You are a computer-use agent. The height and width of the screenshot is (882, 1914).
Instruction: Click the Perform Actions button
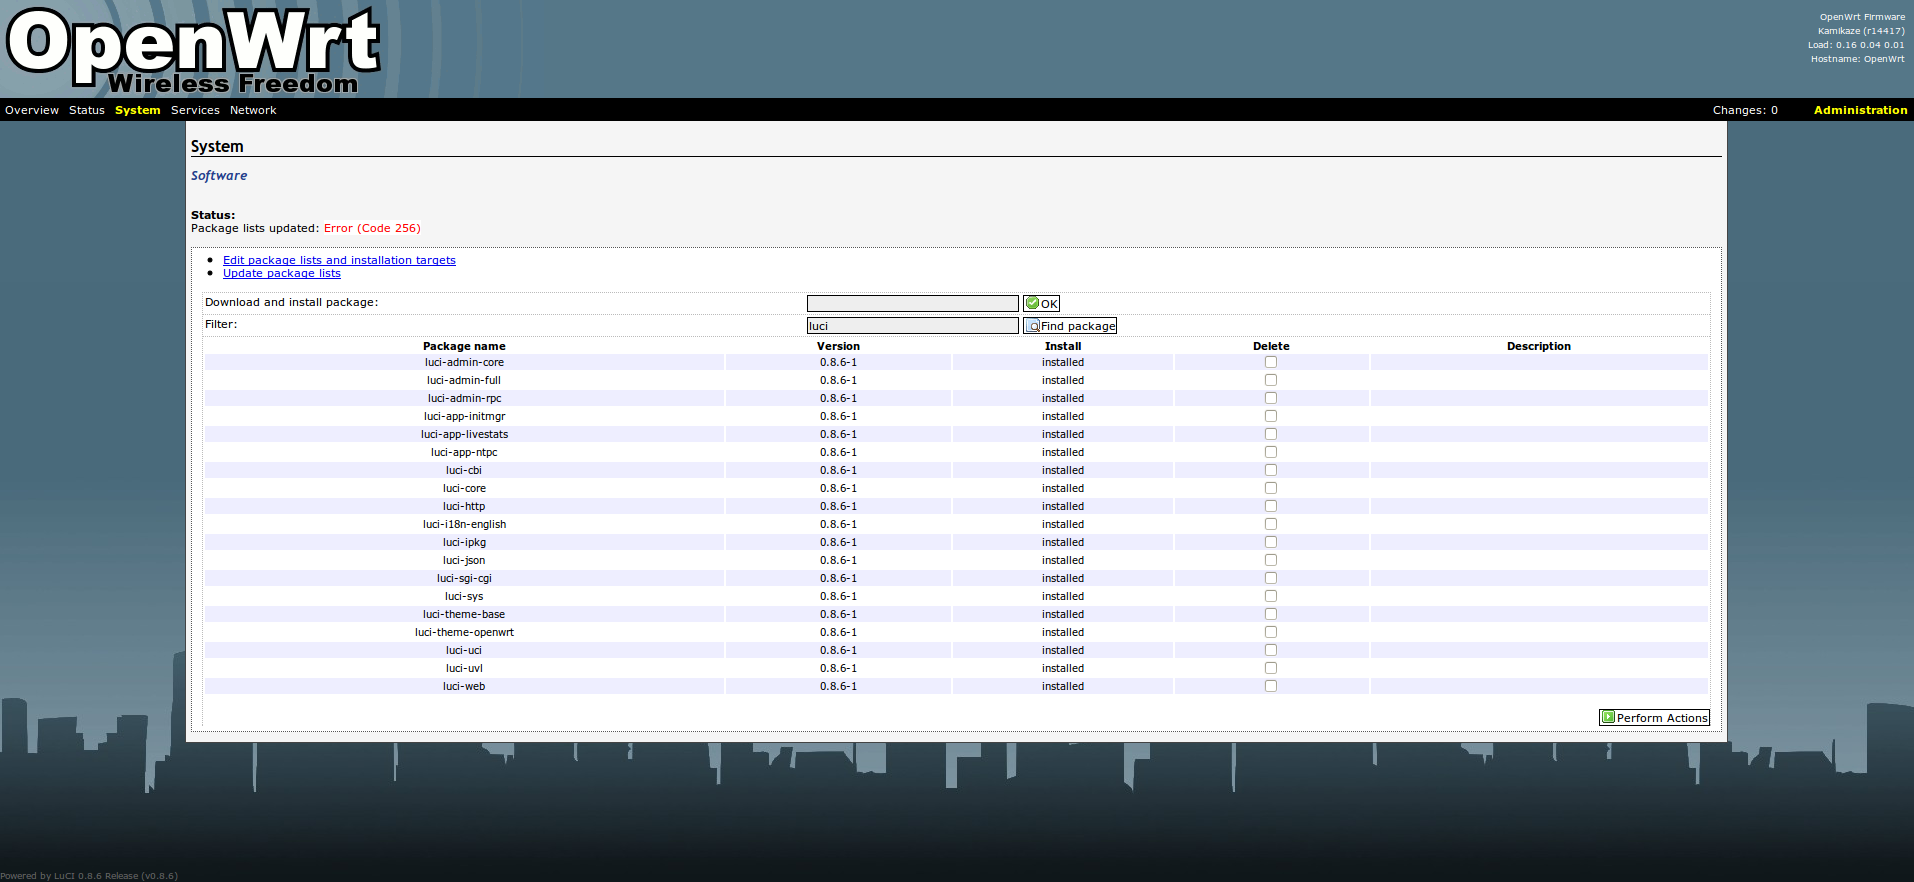pyautogui.click(x=1654, y=717)
